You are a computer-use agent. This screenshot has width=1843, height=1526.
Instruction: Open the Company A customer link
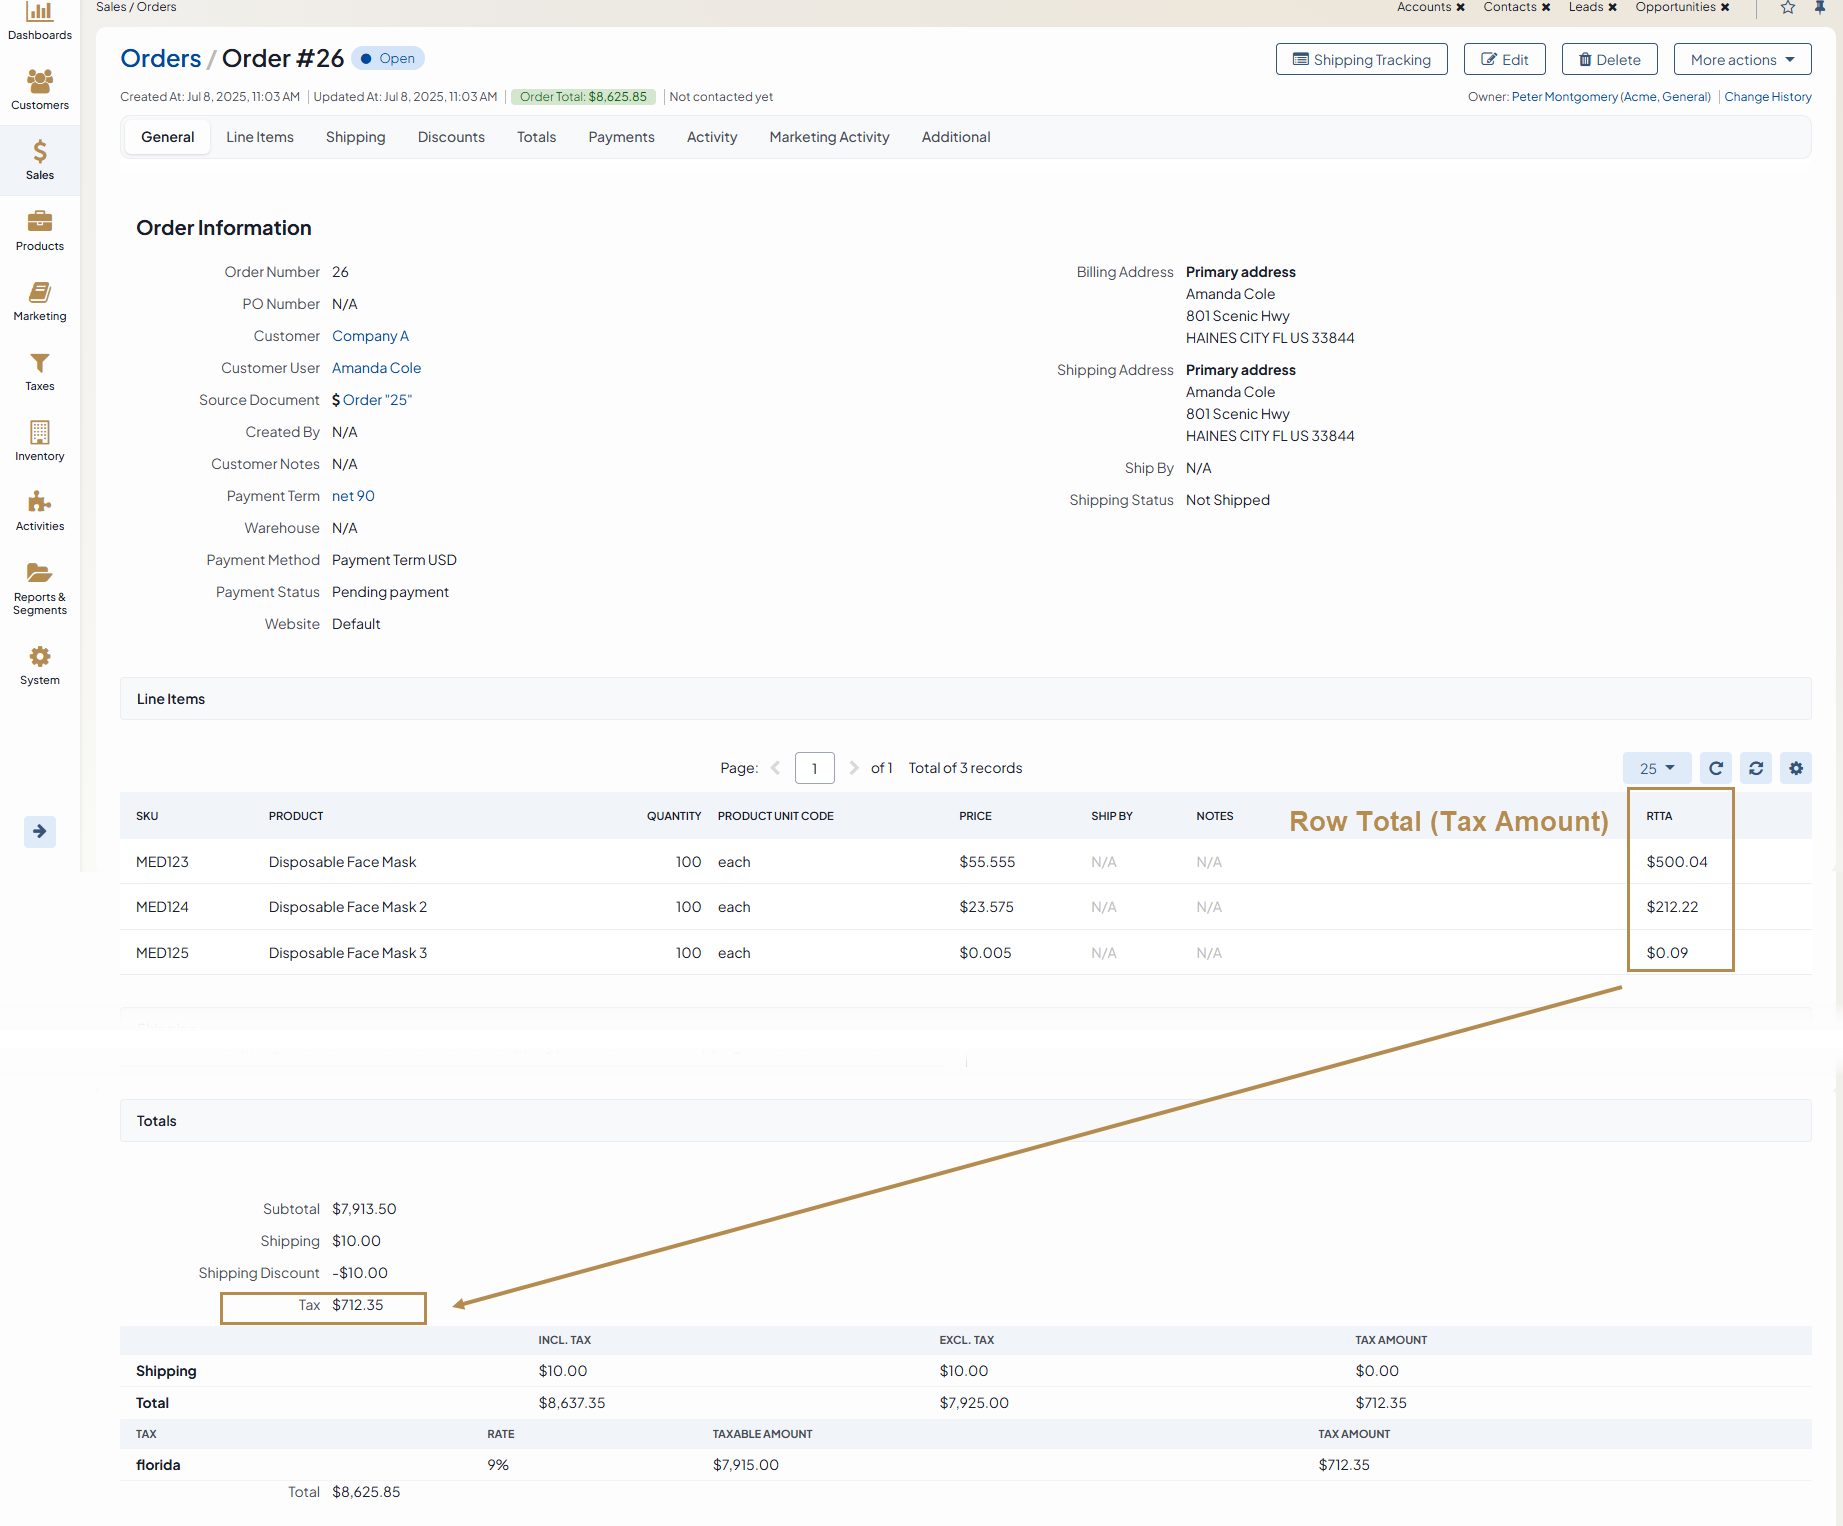pyautogui.click(x=370, y=336)
